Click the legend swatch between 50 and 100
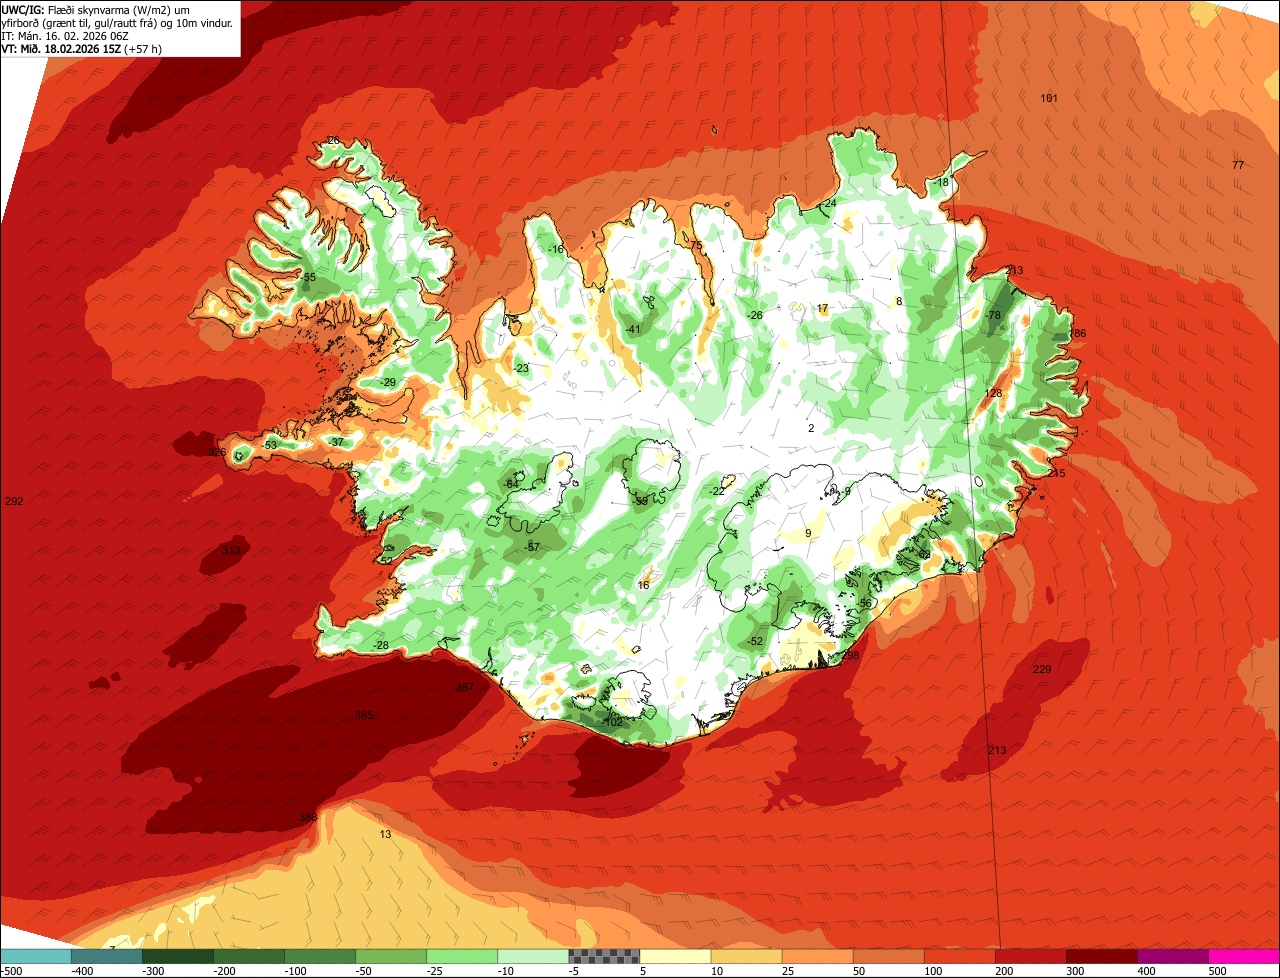The height and width of the screenshot is (978, 1280). coord(888,957)
